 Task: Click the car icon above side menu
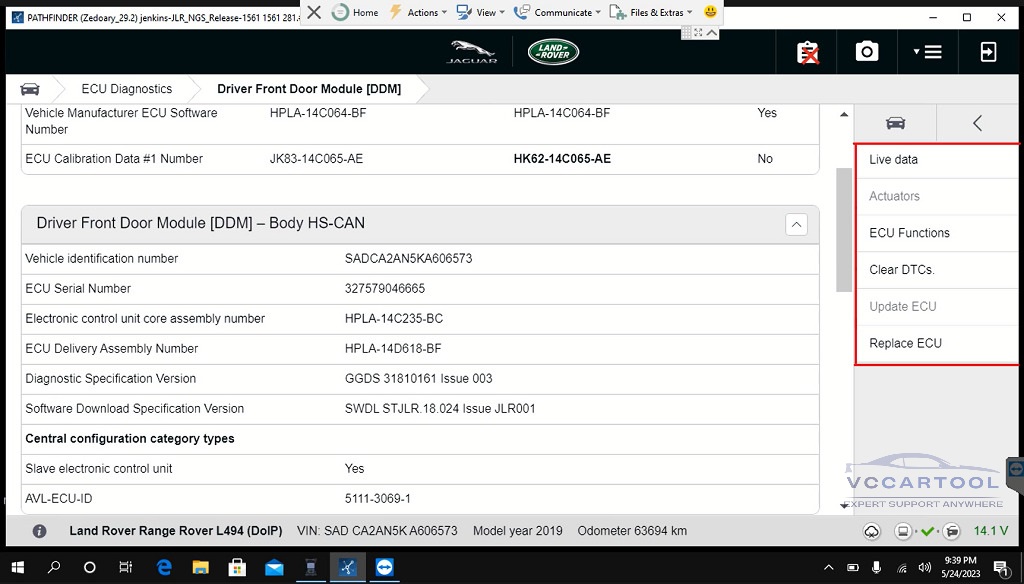pos(895,123)
